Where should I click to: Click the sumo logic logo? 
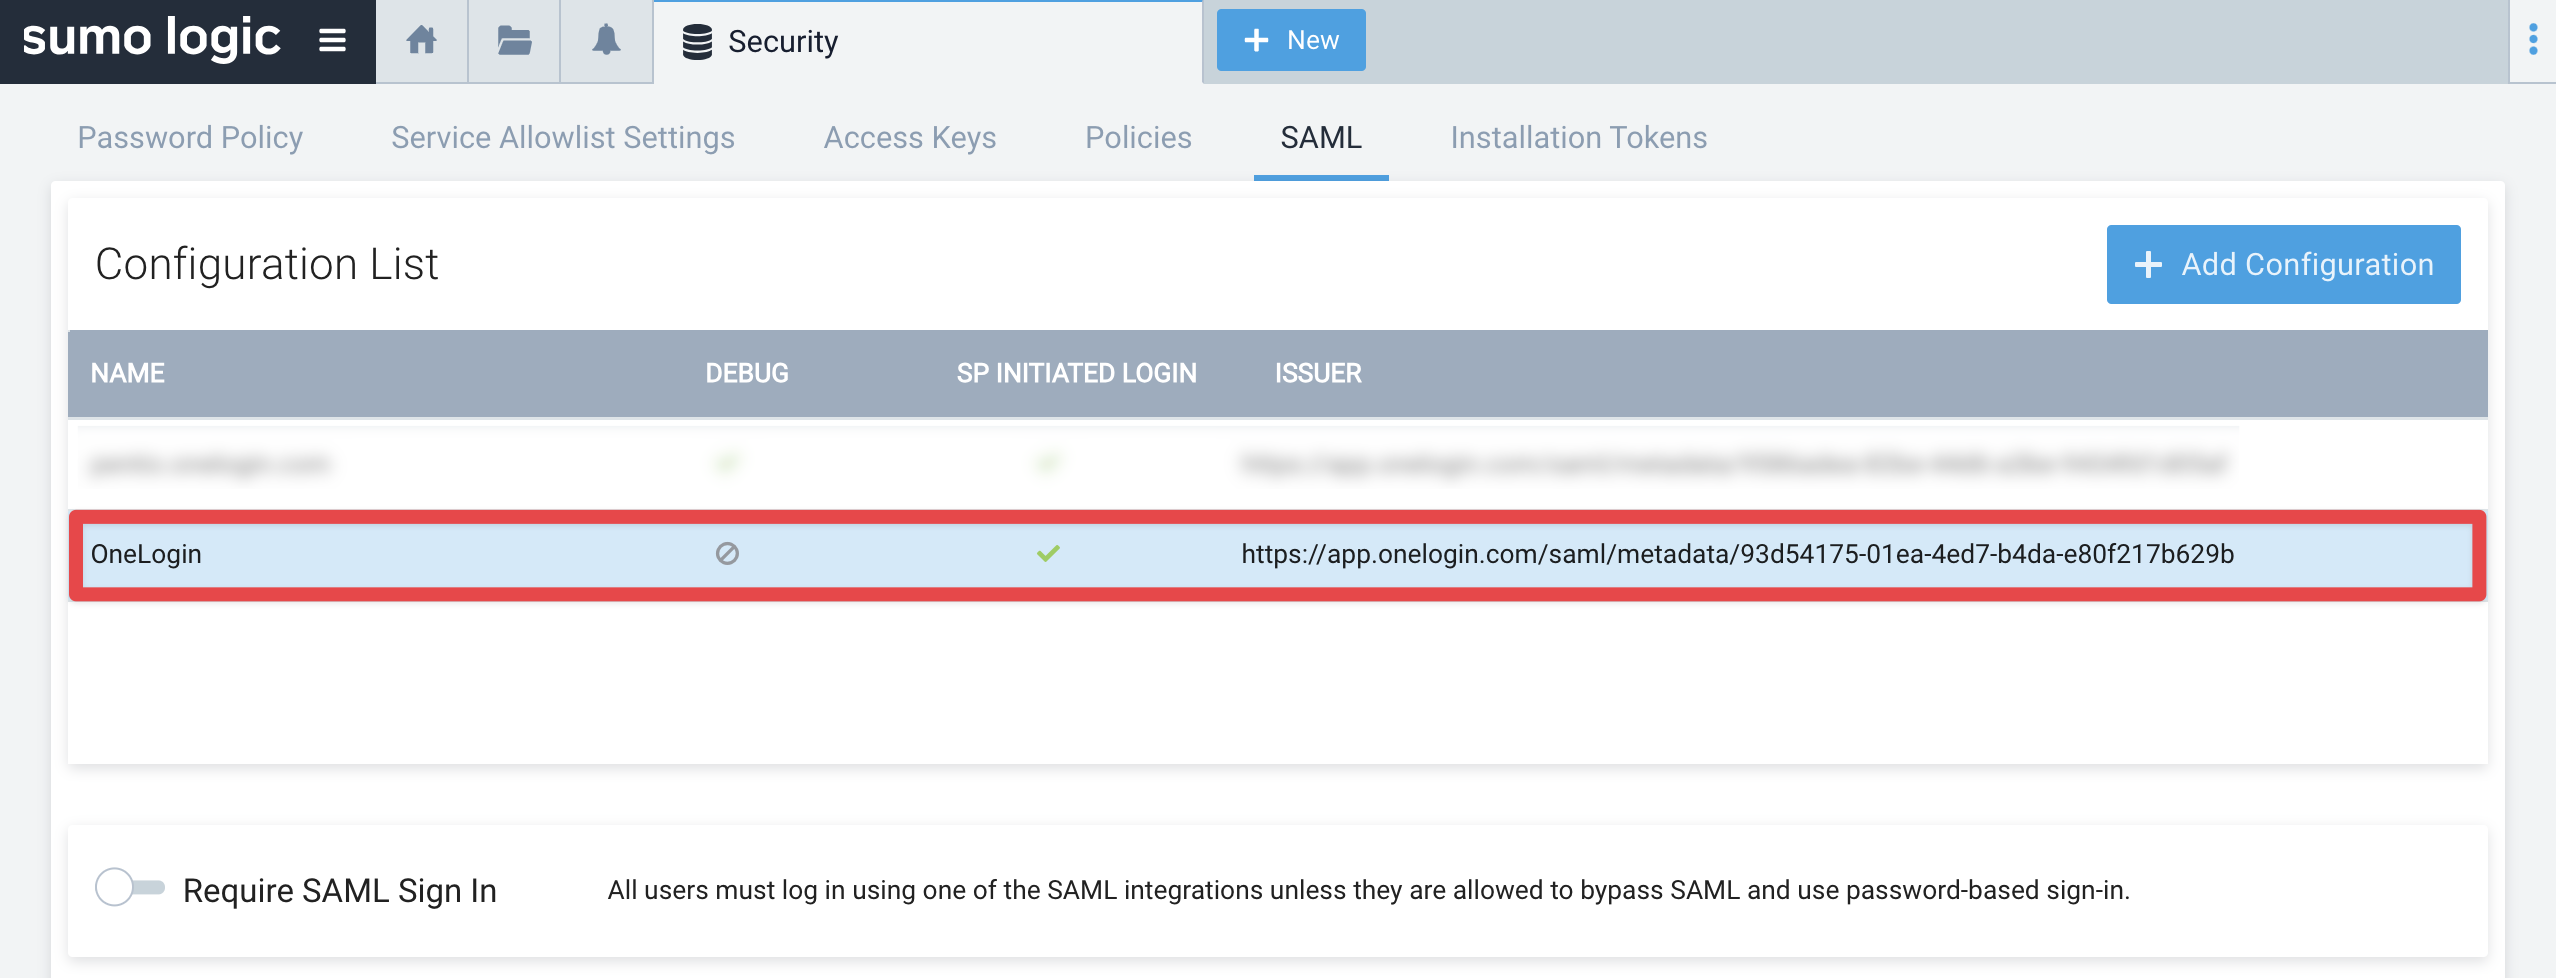[151, 38]
